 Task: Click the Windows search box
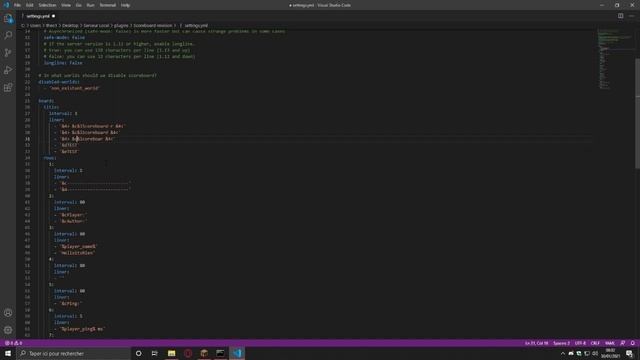73,353
